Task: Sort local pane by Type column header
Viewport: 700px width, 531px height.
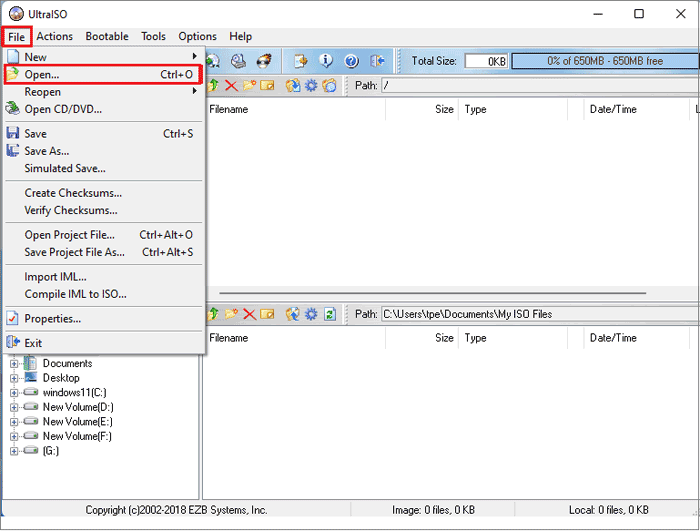Action: pos(512,338)
